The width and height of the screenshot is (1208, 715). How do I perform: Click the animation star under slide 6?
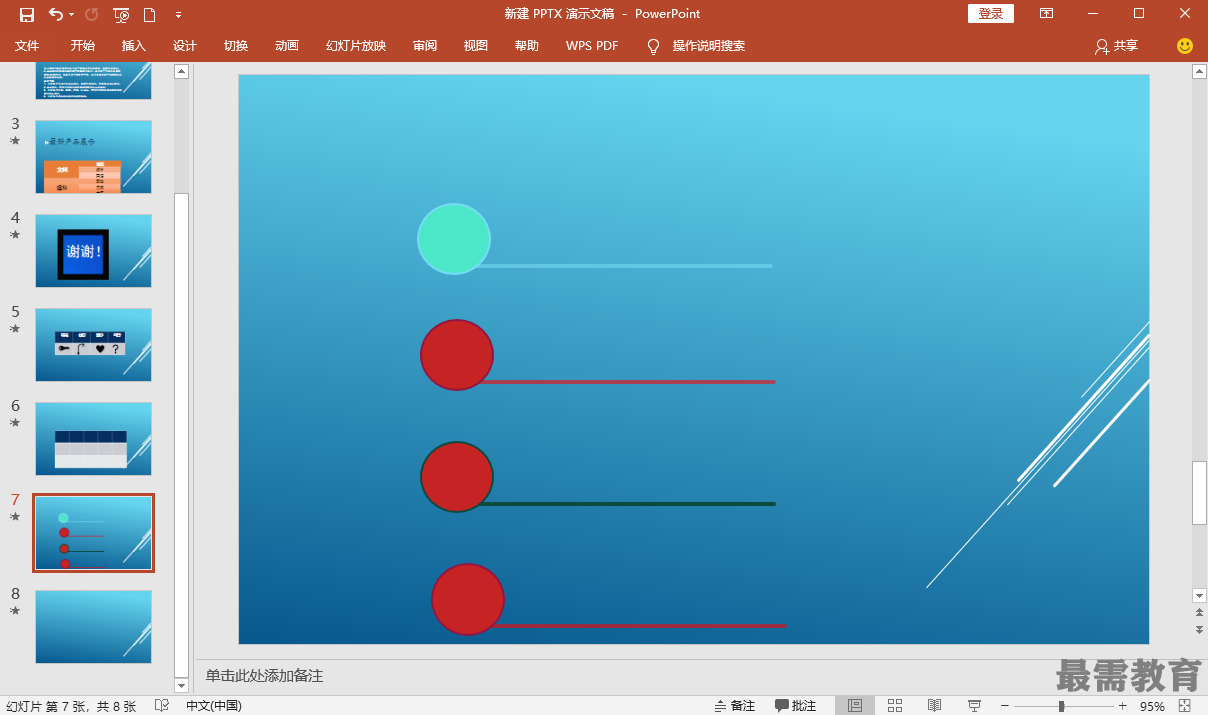[x=15, y=423]
